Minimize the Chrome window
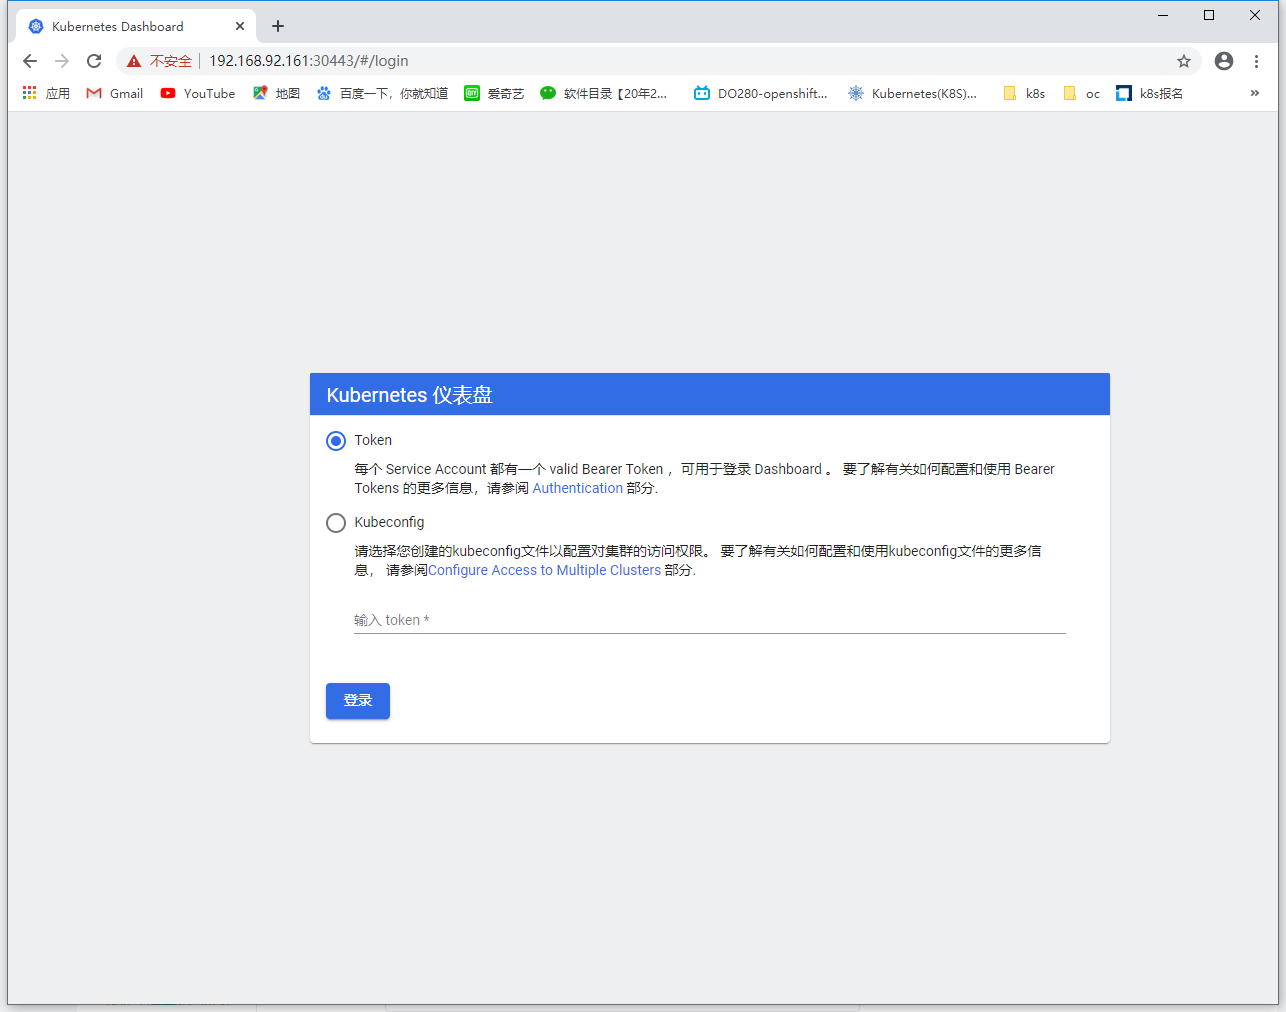 tap(1163, 15)
